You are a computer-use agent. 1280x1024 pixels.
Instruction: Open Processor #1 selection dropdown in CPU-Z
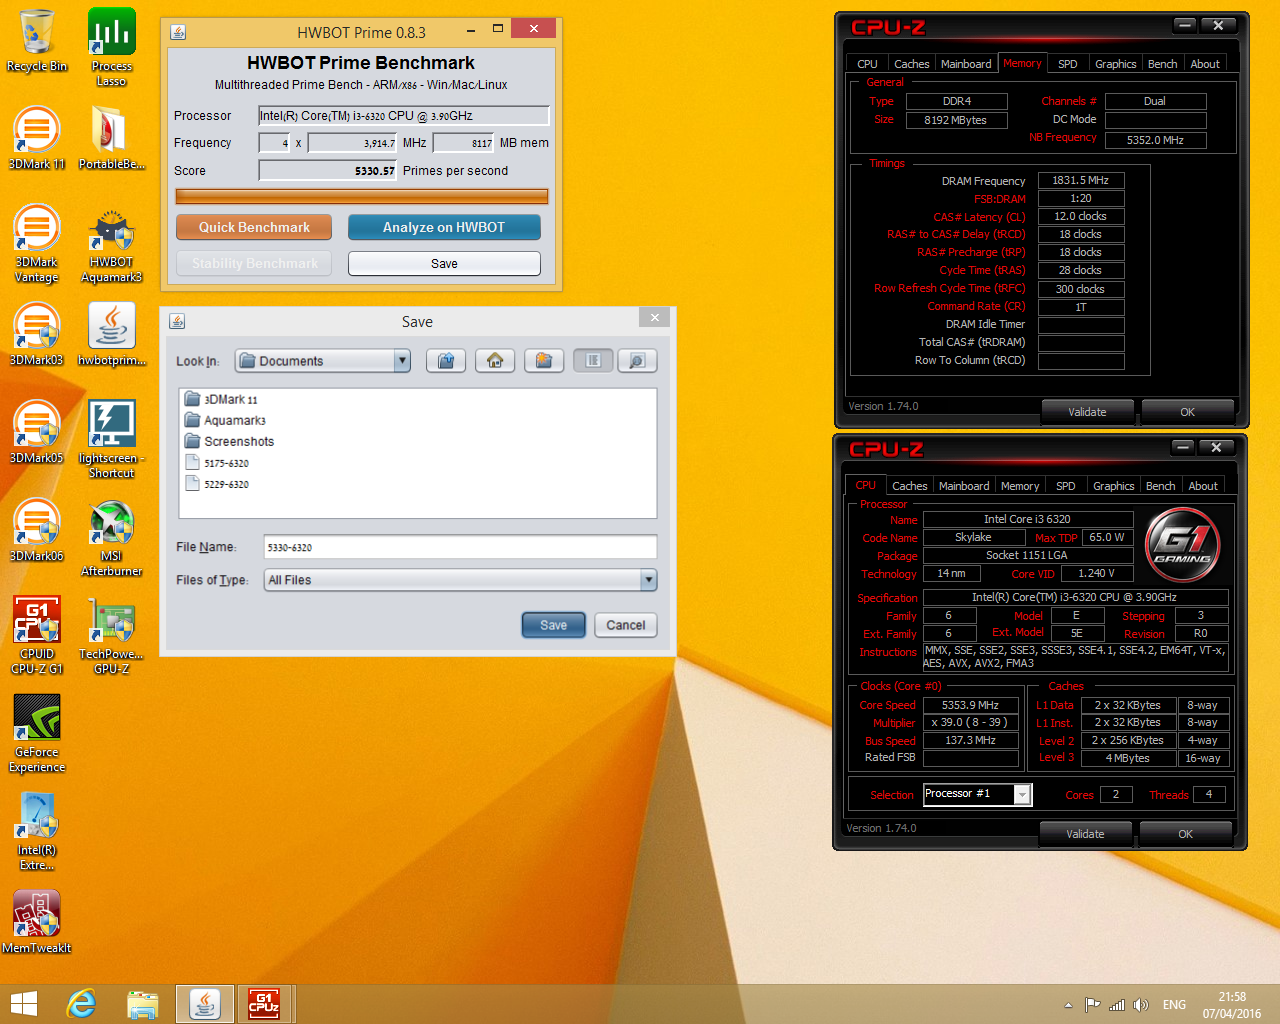pos(1021,794)
